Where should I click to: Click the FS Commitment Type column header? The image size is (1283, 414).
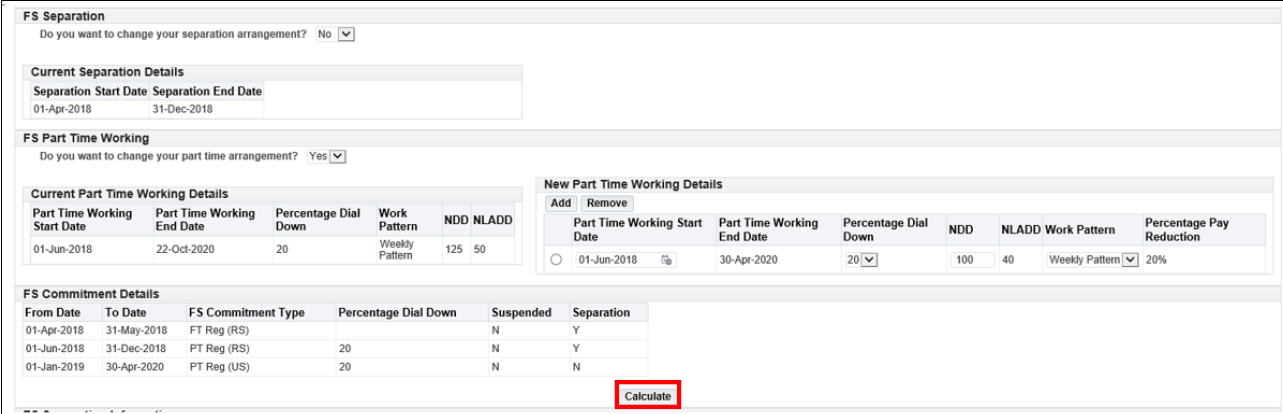[x=247, y=312]
